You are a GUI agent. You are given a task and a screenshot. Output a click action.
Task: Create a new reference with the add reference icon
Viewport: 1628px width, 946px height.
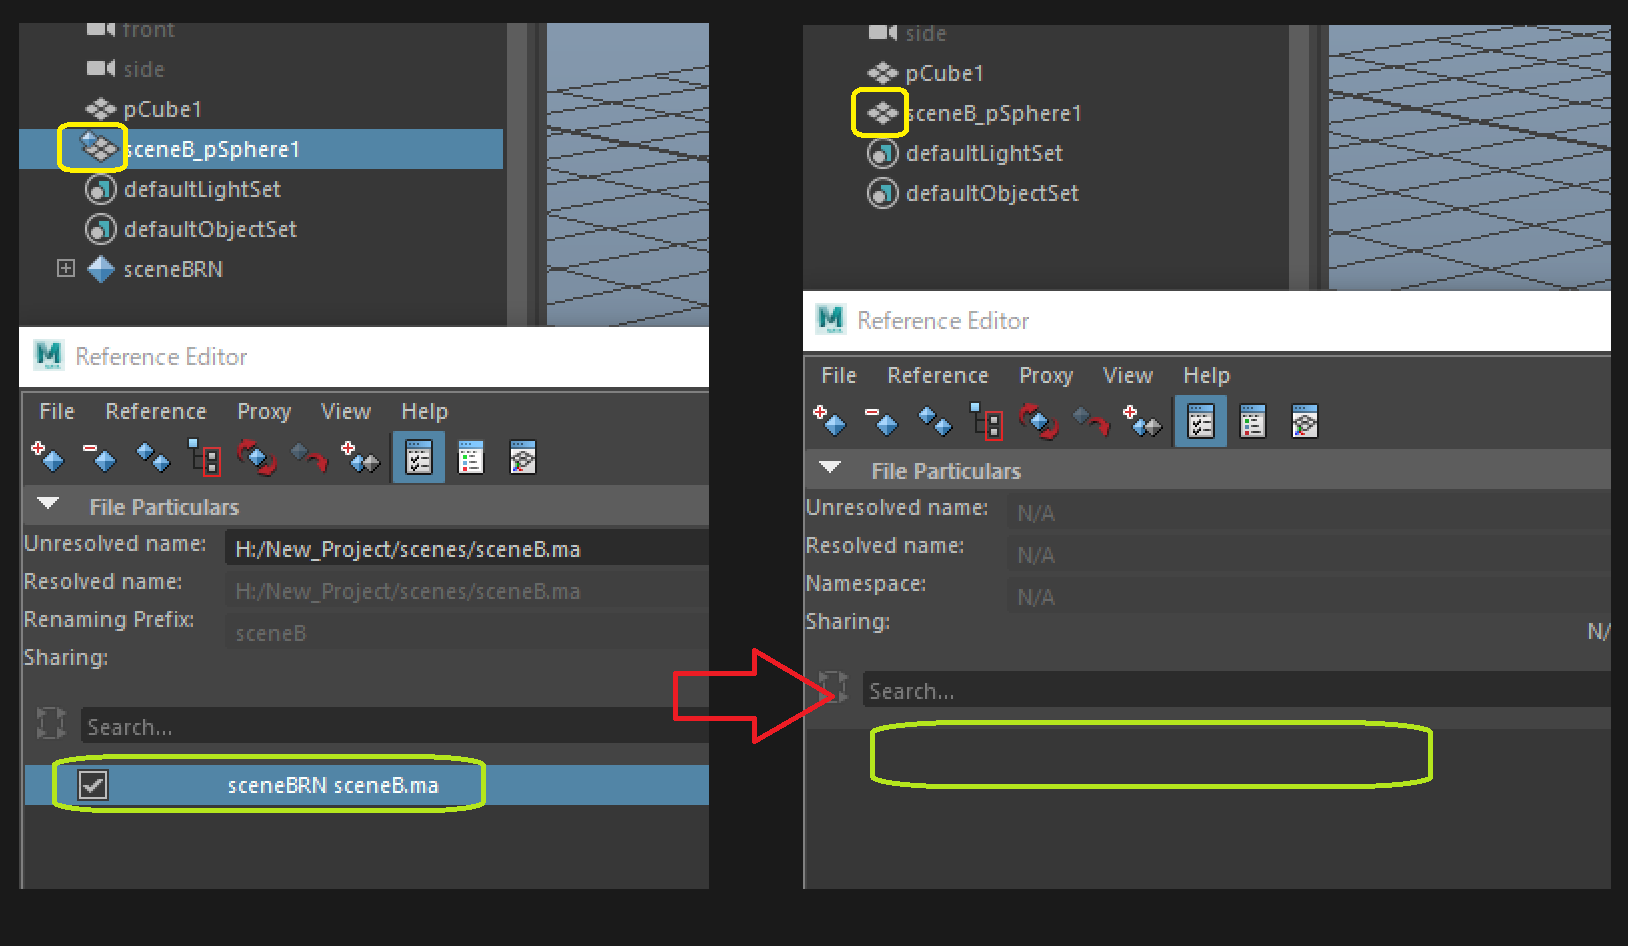(x=48, y=458)
